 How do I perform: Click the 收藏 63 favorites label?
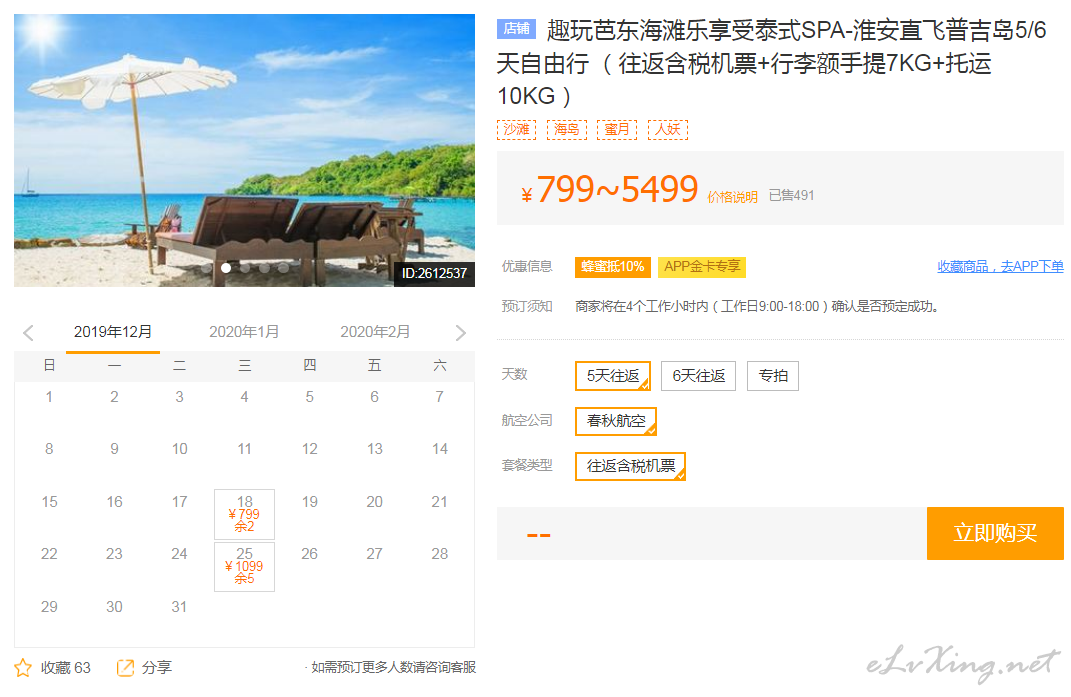point(65,668)
